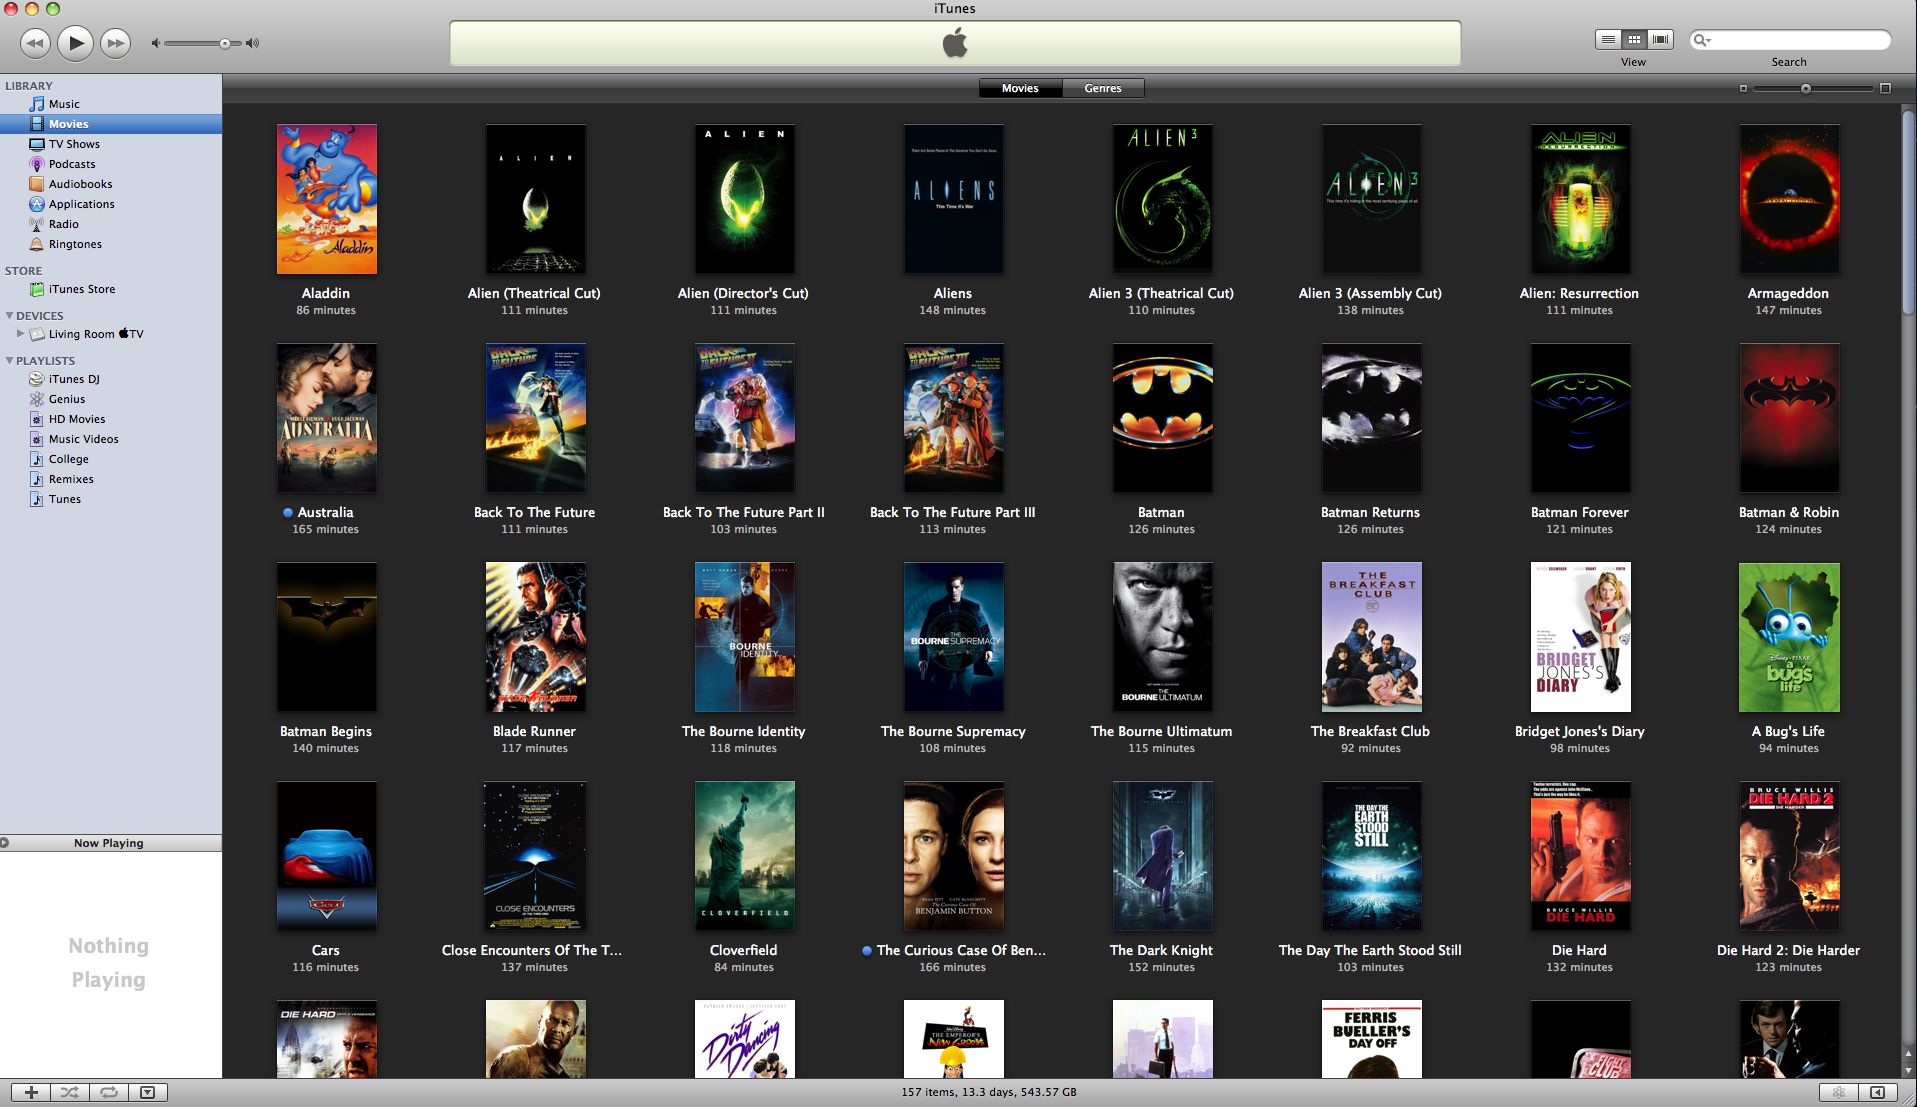Click "157 items, 13.3 days, 543.57 GB" status text
1917x1107 pixels.
click(x=989, y=1092)
